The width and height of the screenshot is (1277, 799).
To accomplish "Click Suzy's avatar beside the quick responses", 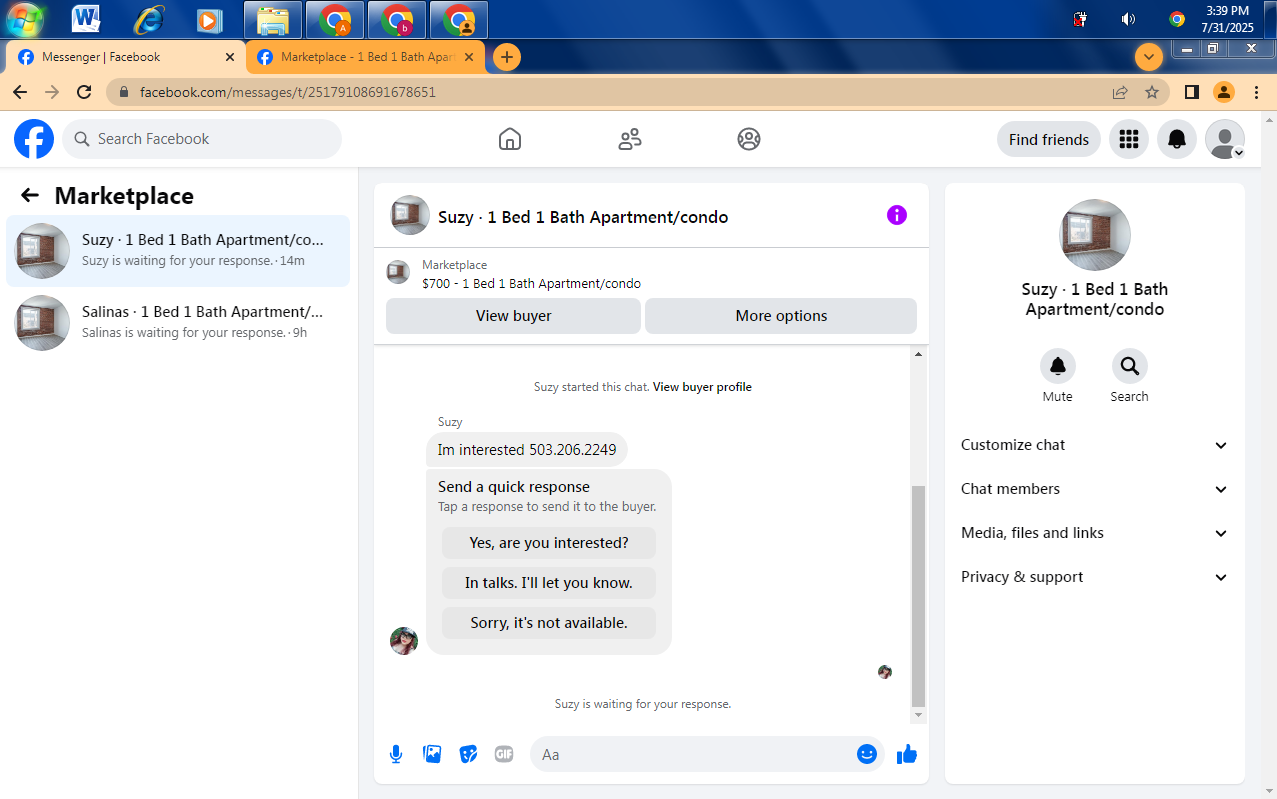I will (x=404, y=641).
